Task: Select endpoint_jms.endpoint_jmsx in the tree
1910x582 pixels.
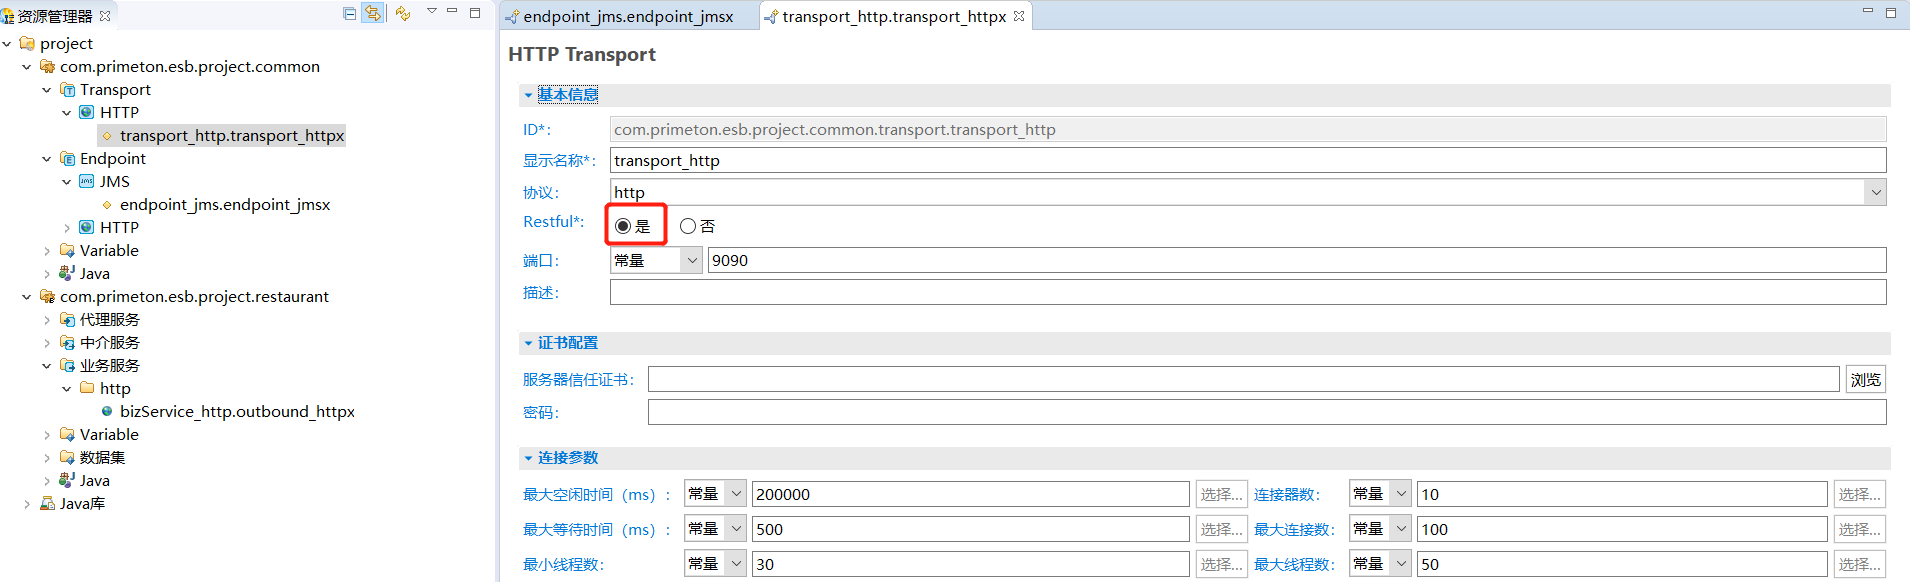Action: click(x=224, y=205)
